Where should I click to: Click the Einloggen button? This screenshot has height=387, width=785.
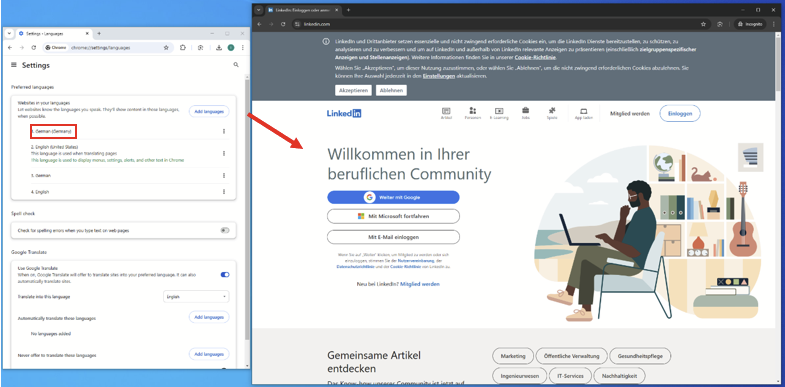(680, 114)
